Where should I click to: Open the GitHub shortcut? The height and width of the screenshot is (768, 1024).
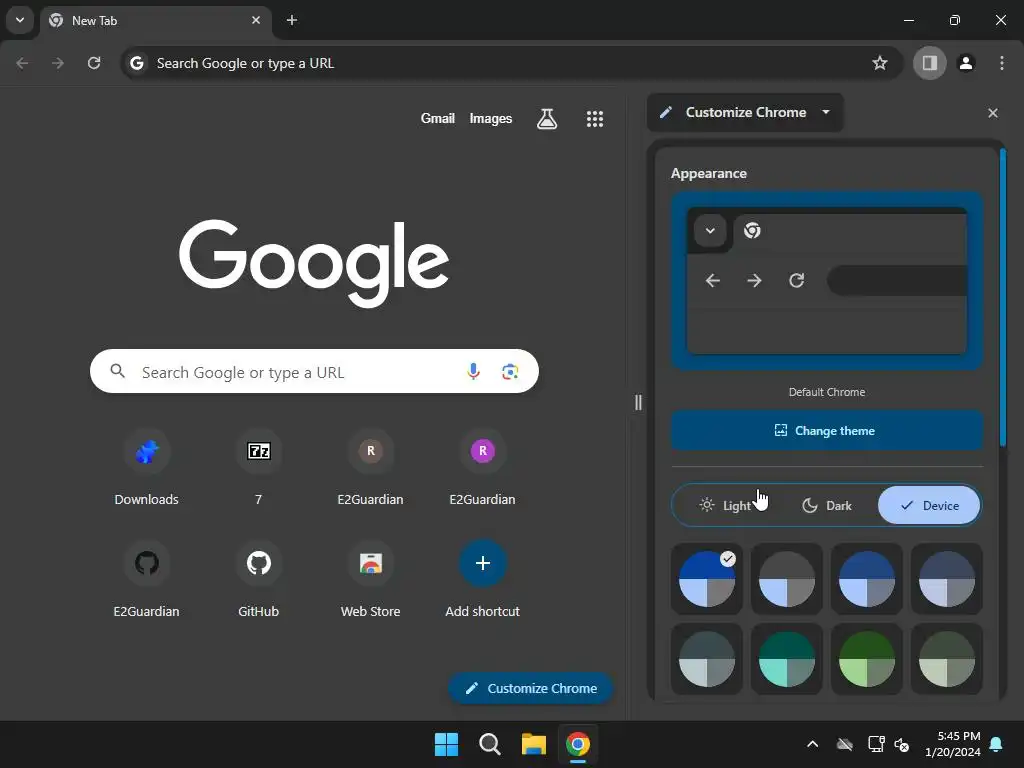click(259, 580)
